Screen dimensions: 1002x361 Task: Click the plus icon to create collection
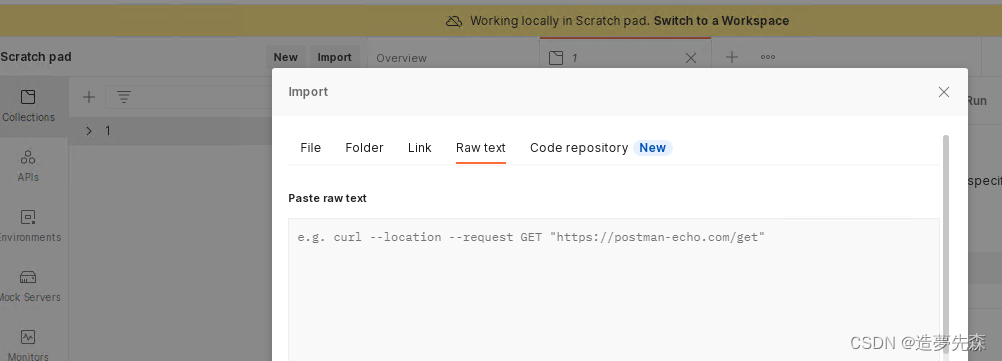tap(89, 97)
